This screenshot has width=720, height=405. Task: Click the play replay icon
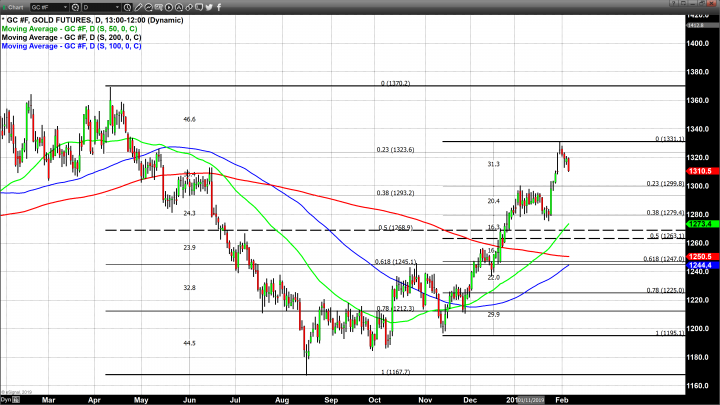coord(169,7)
